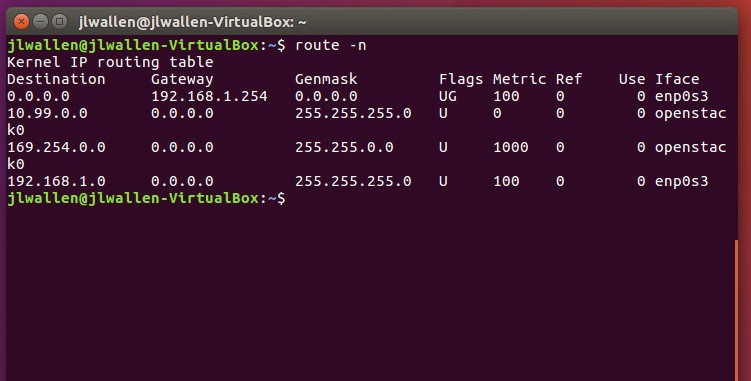The width and height of the screenshot is (751, 381).
Task: Click the terminal's orange scrollbar handle
Action: (736, 310)
